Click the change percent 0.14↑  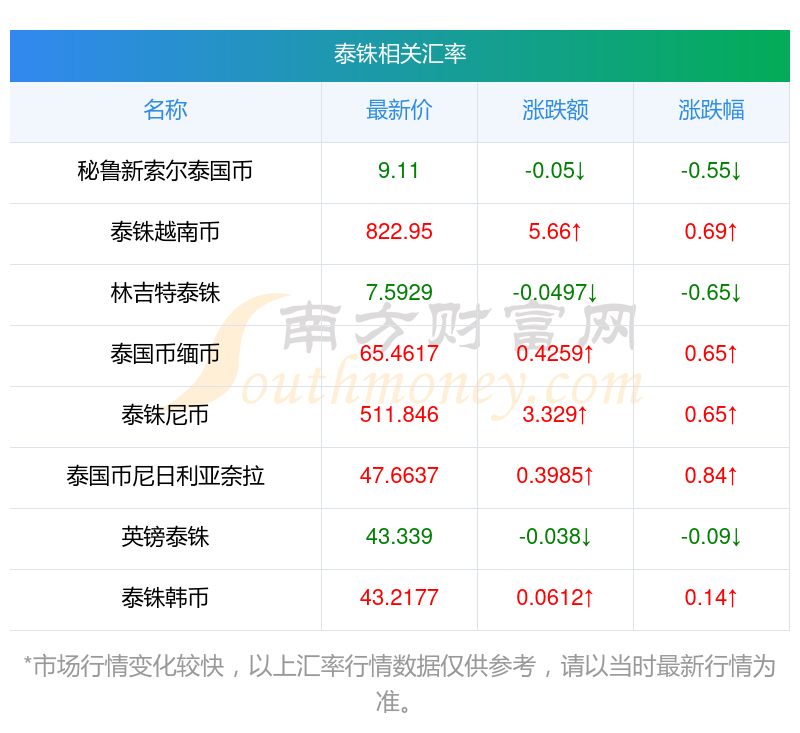(x=711, y=597)
